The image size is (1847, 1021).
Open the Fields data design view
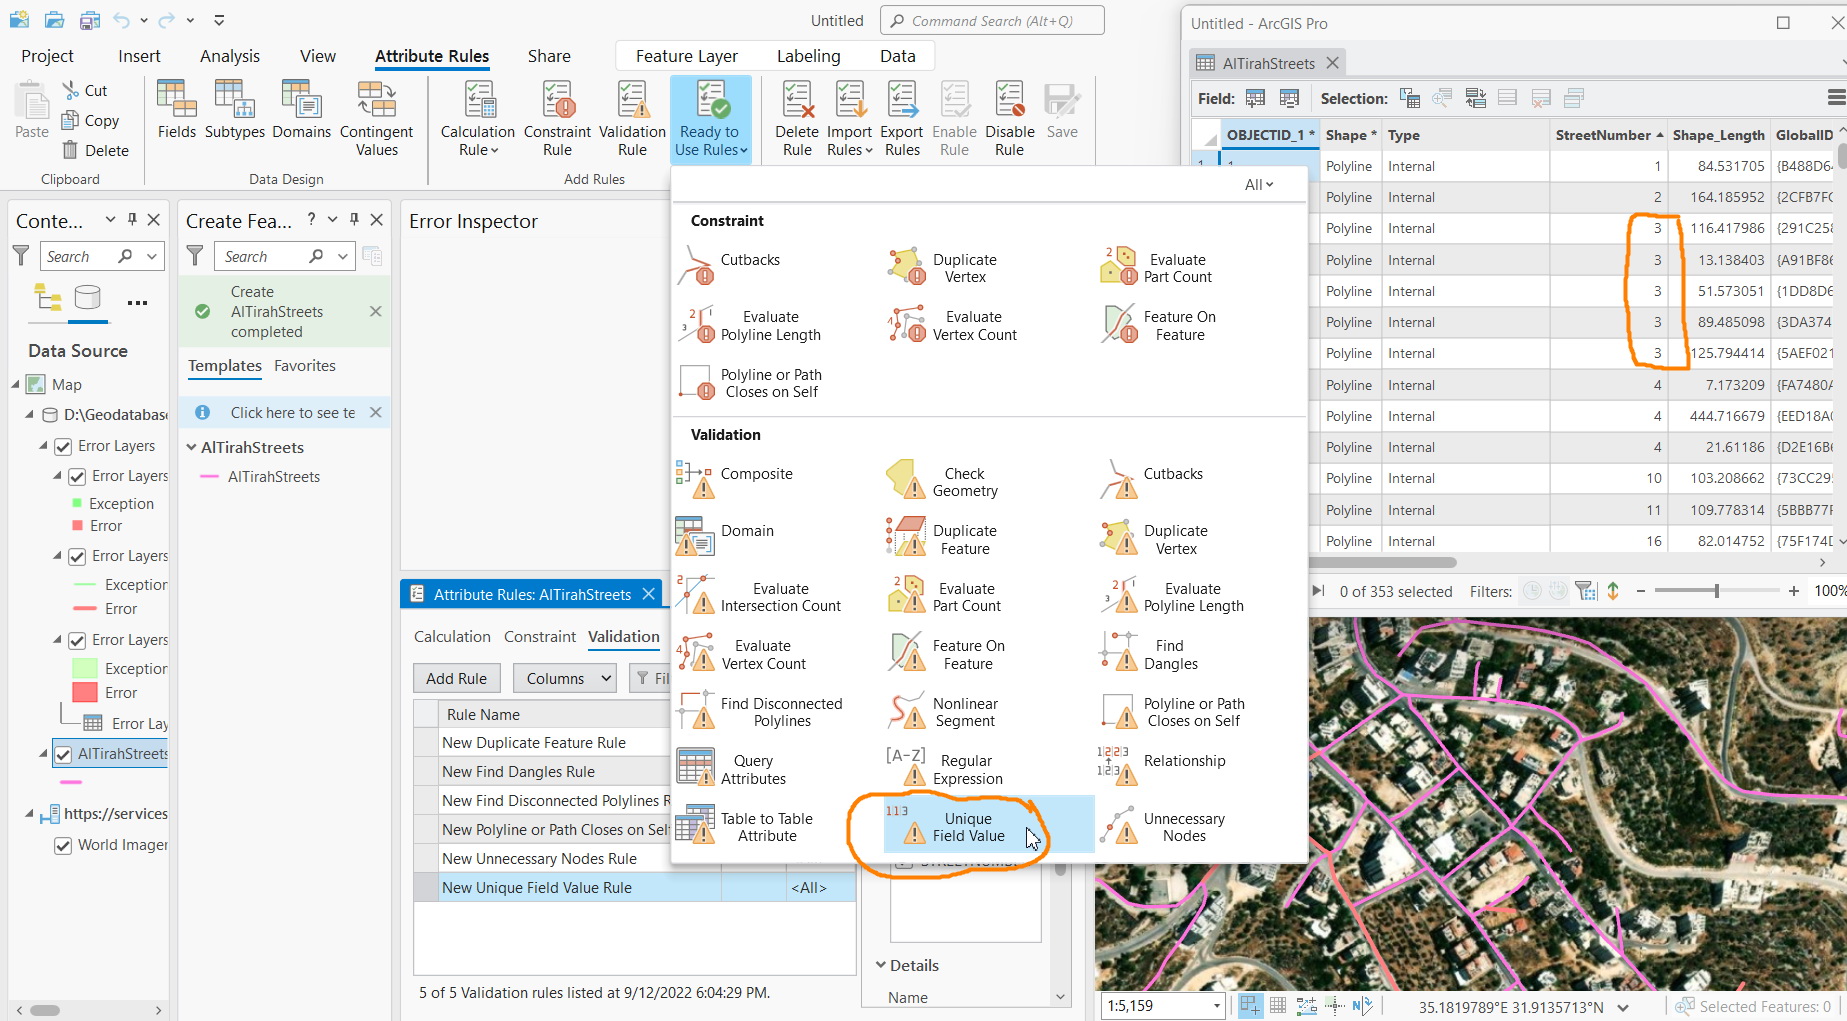(176, 110)
